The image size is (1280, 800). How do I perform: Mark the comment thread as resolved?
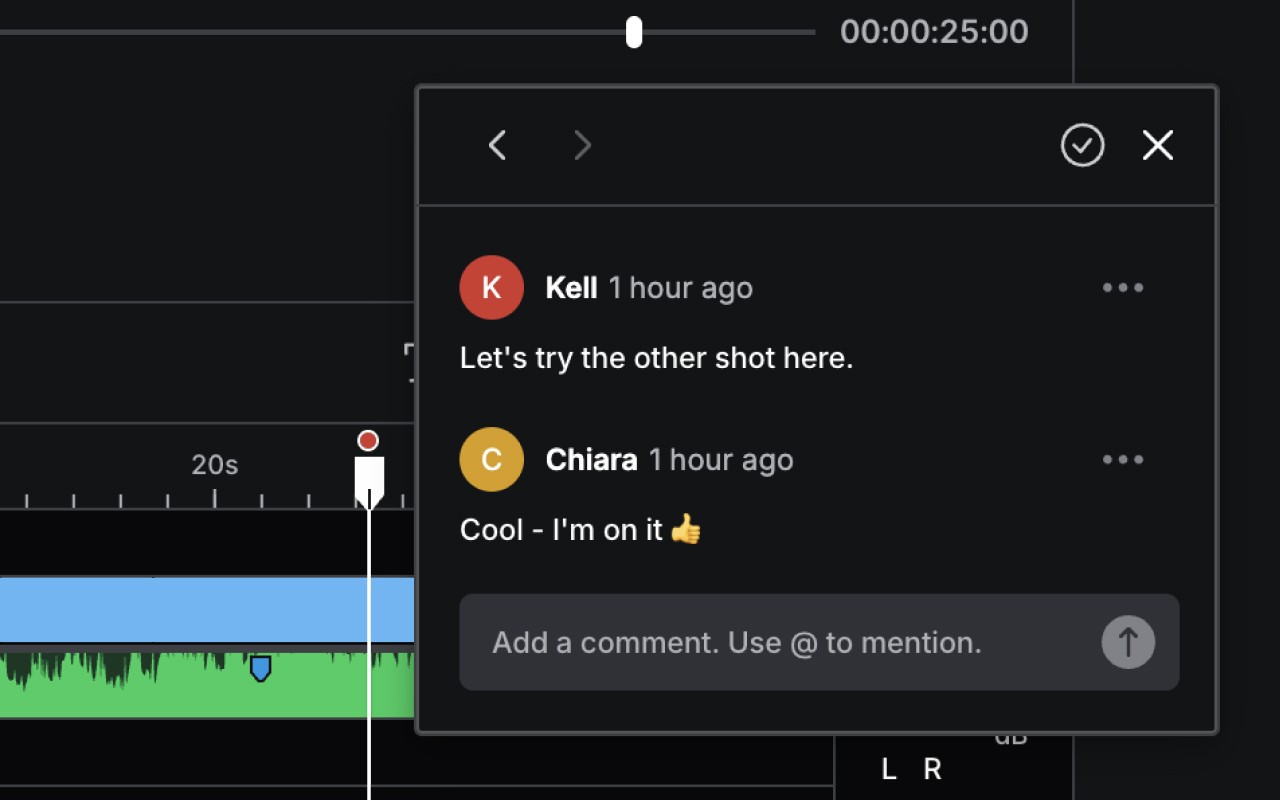click(x=1082, y=145)
